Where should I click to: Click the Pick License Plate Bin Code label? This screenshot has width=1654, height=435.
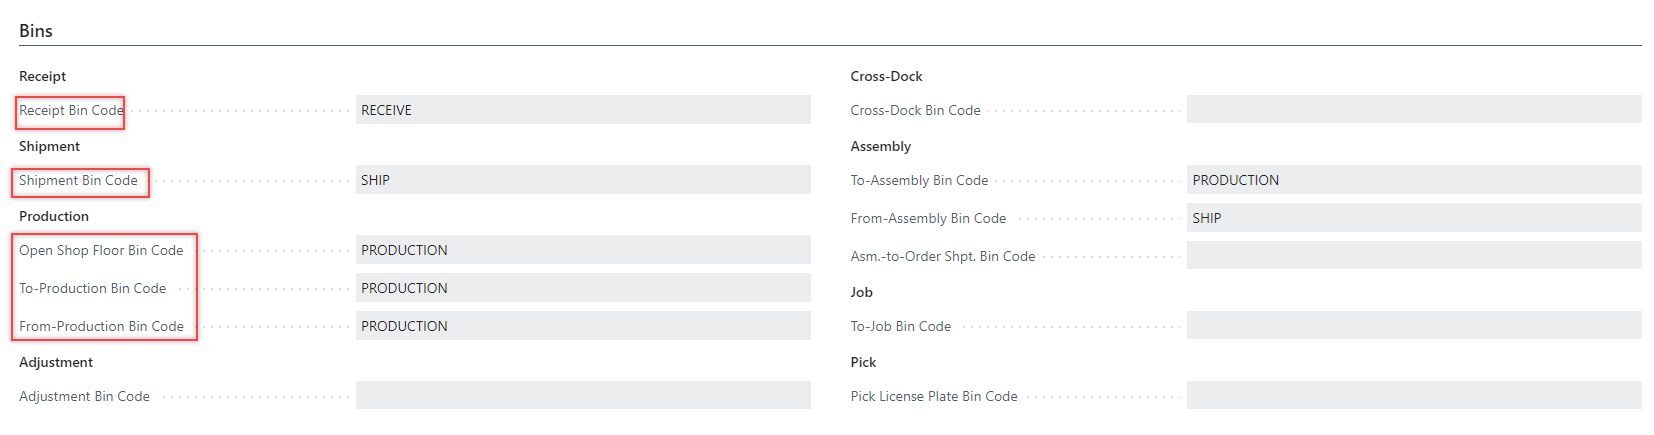coord(934,396)
